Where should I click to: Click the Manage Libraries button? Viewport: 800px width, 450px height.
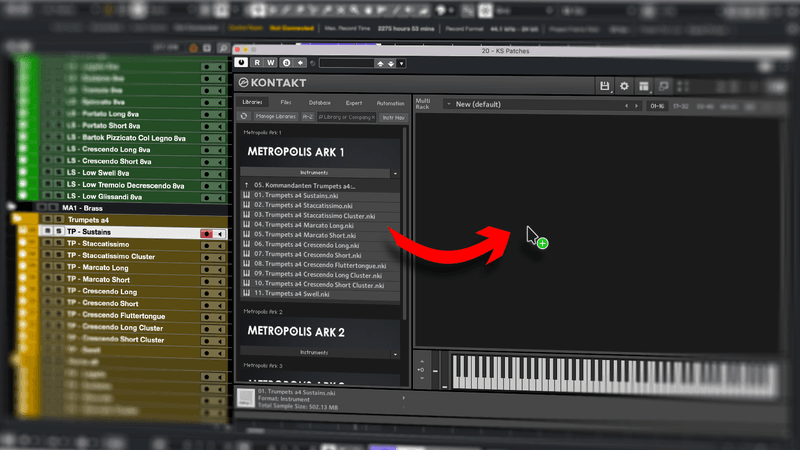click(276, 117)
